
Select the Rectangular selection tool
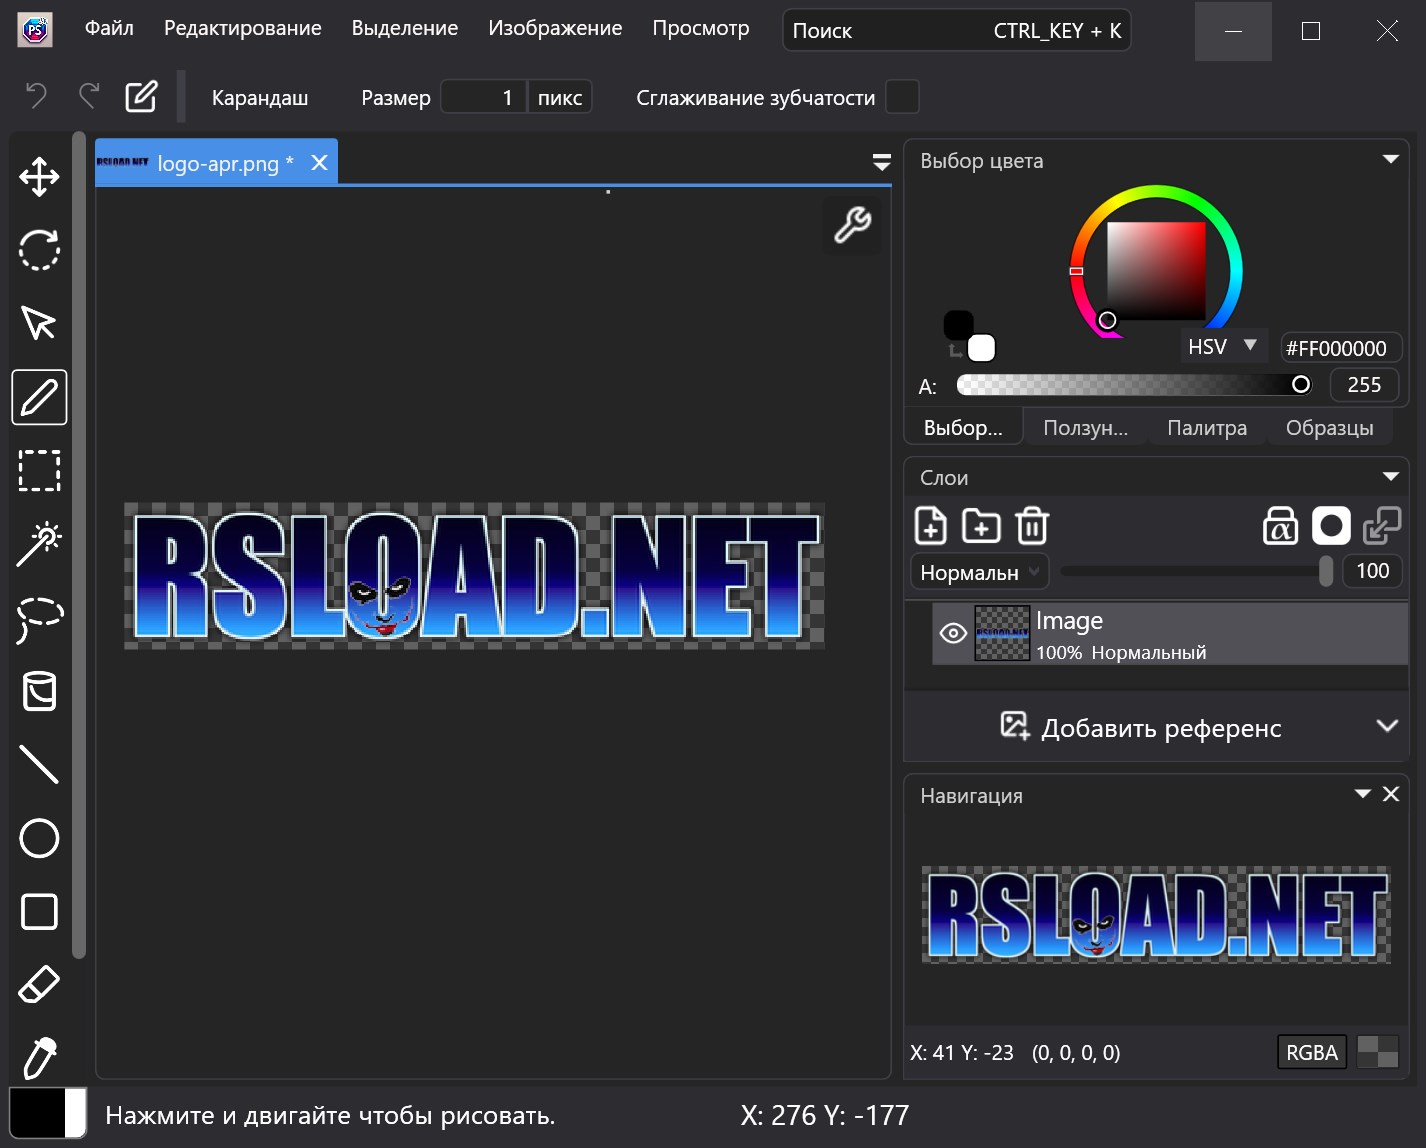tap(39, 470)
